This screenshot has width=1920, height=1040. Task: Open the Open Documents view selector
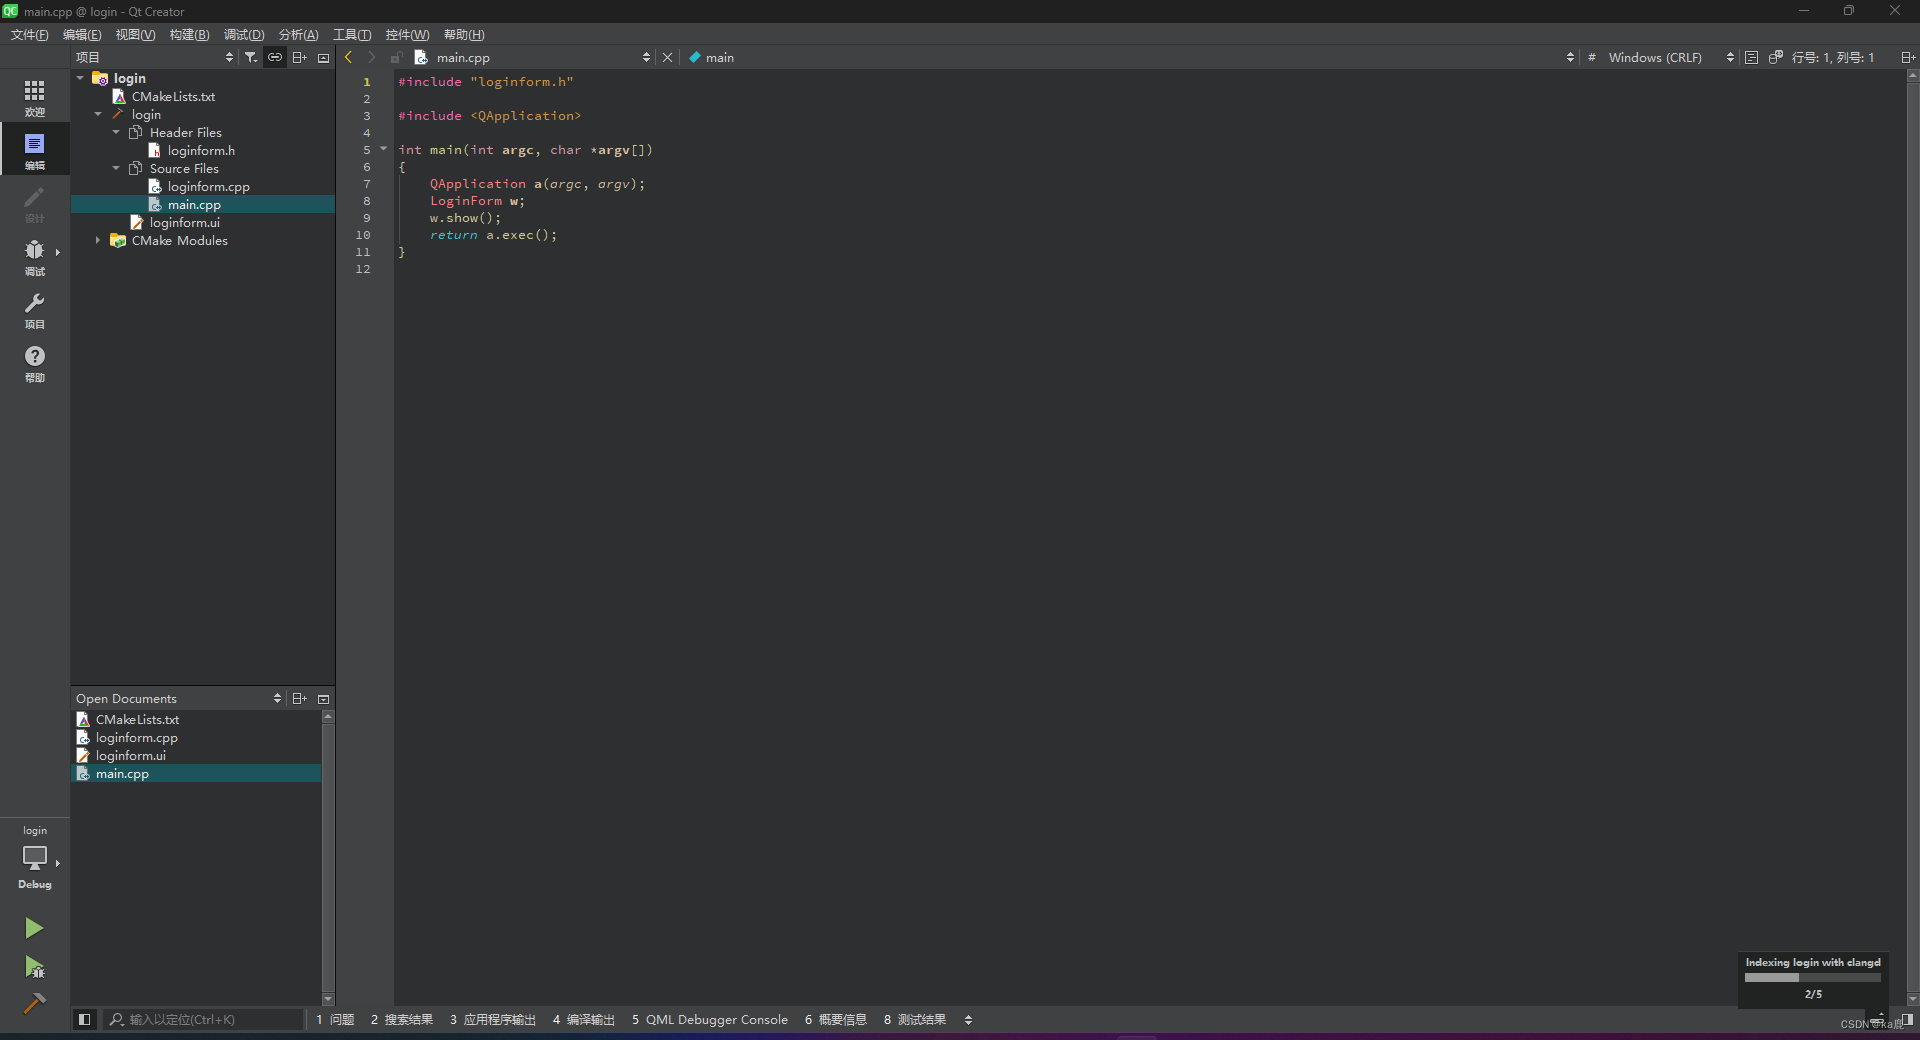179,698
